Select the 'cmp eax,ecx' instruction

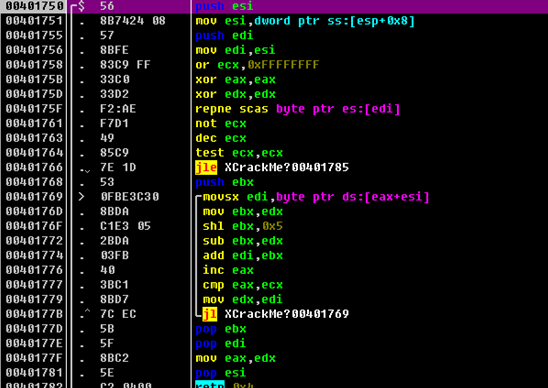[x=243, y=285]
